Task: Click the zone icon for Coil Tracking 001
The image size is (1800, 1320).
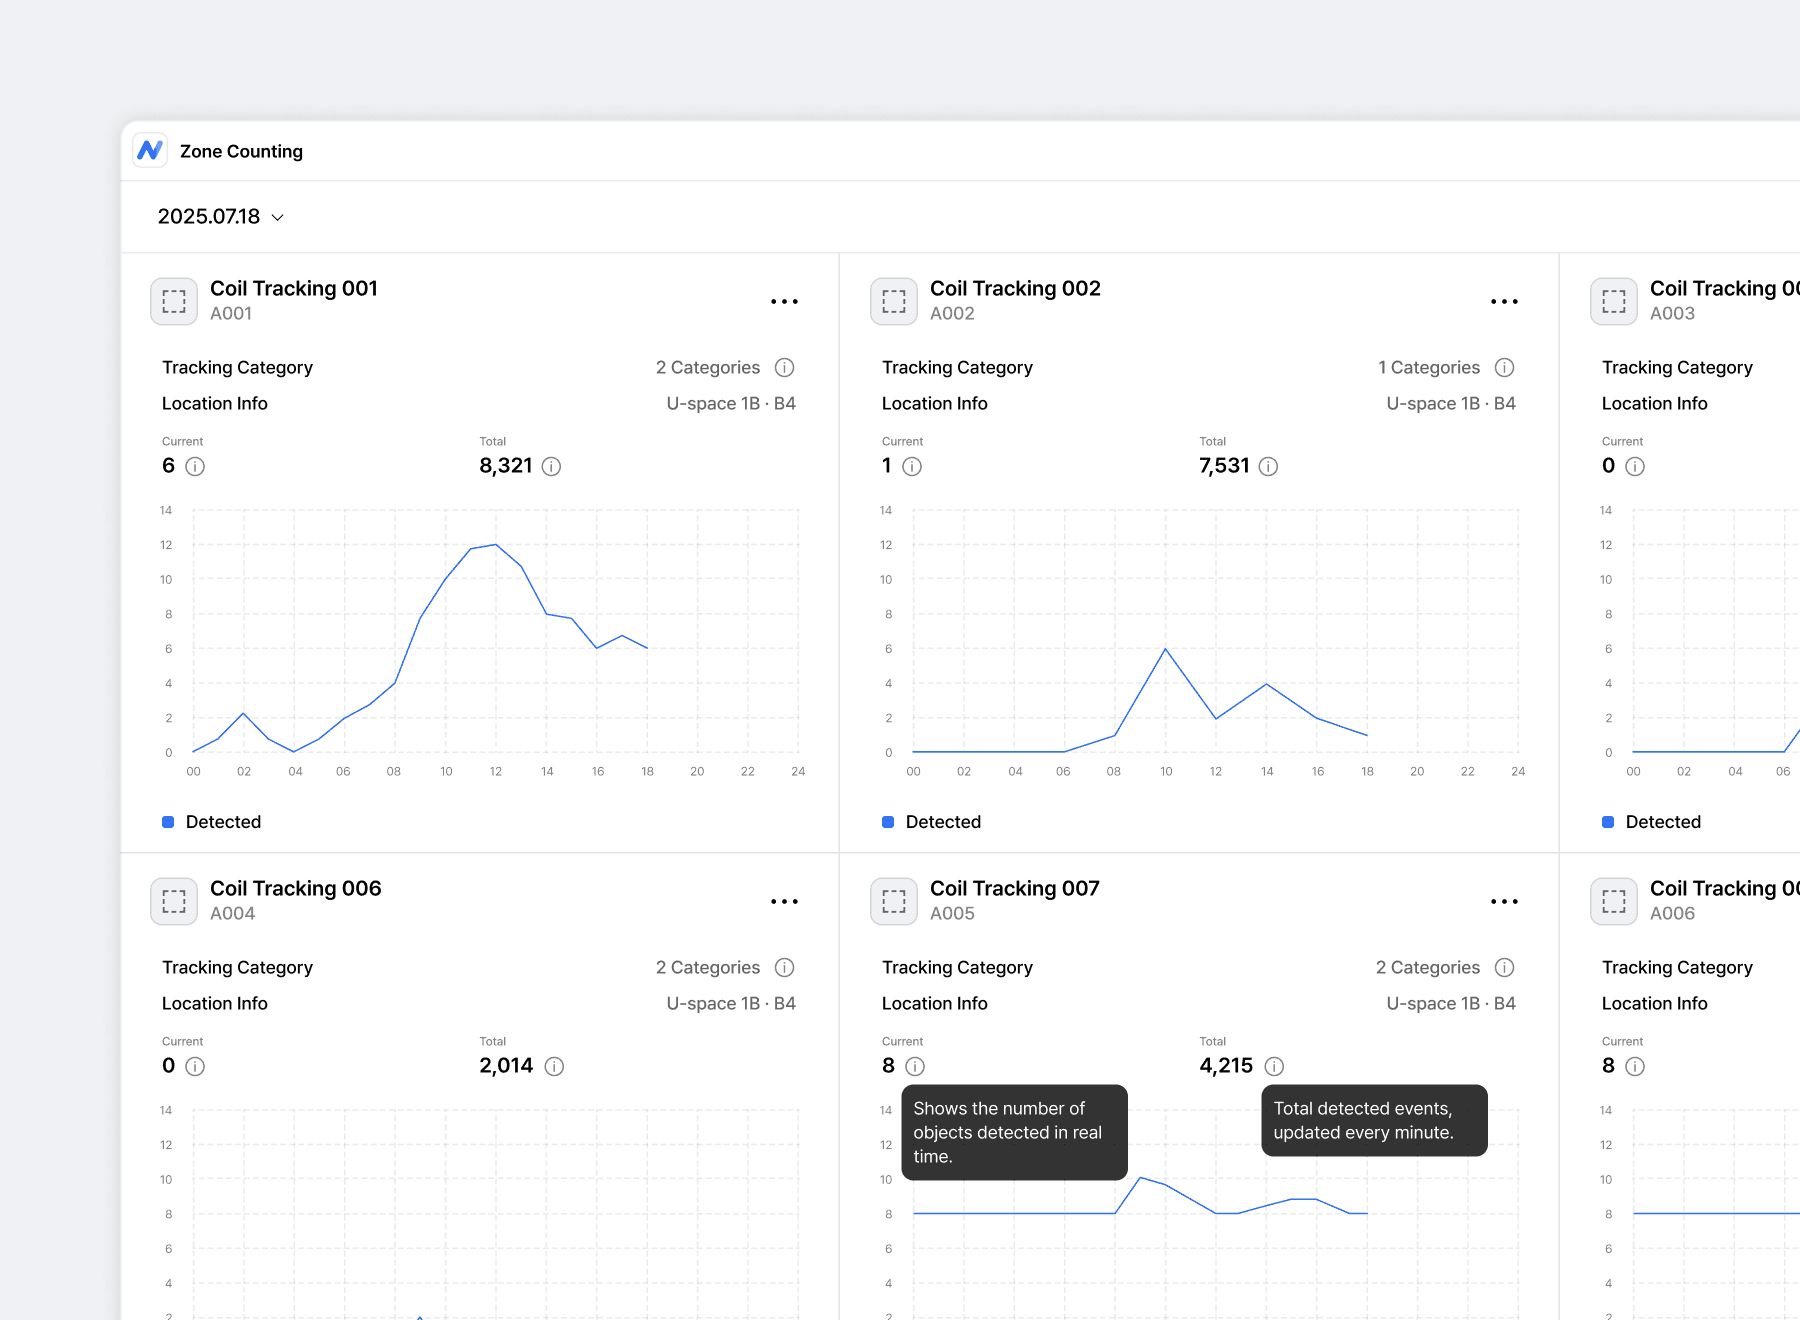Action: [174, 301]
